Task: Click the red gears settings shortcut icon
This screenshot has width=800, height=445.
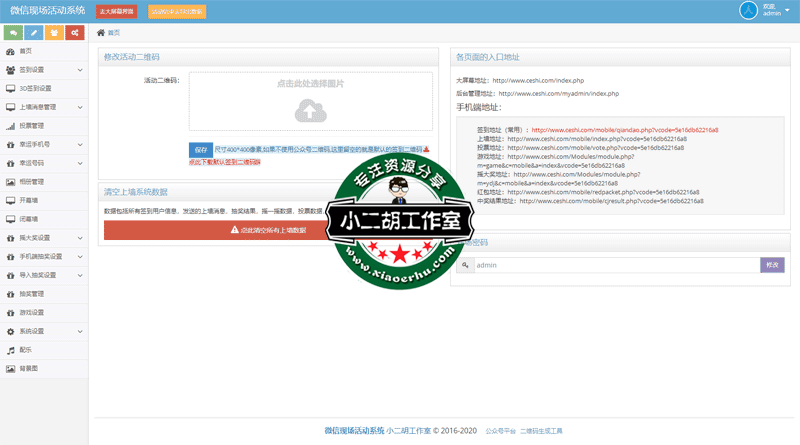Action: (74, 33)
